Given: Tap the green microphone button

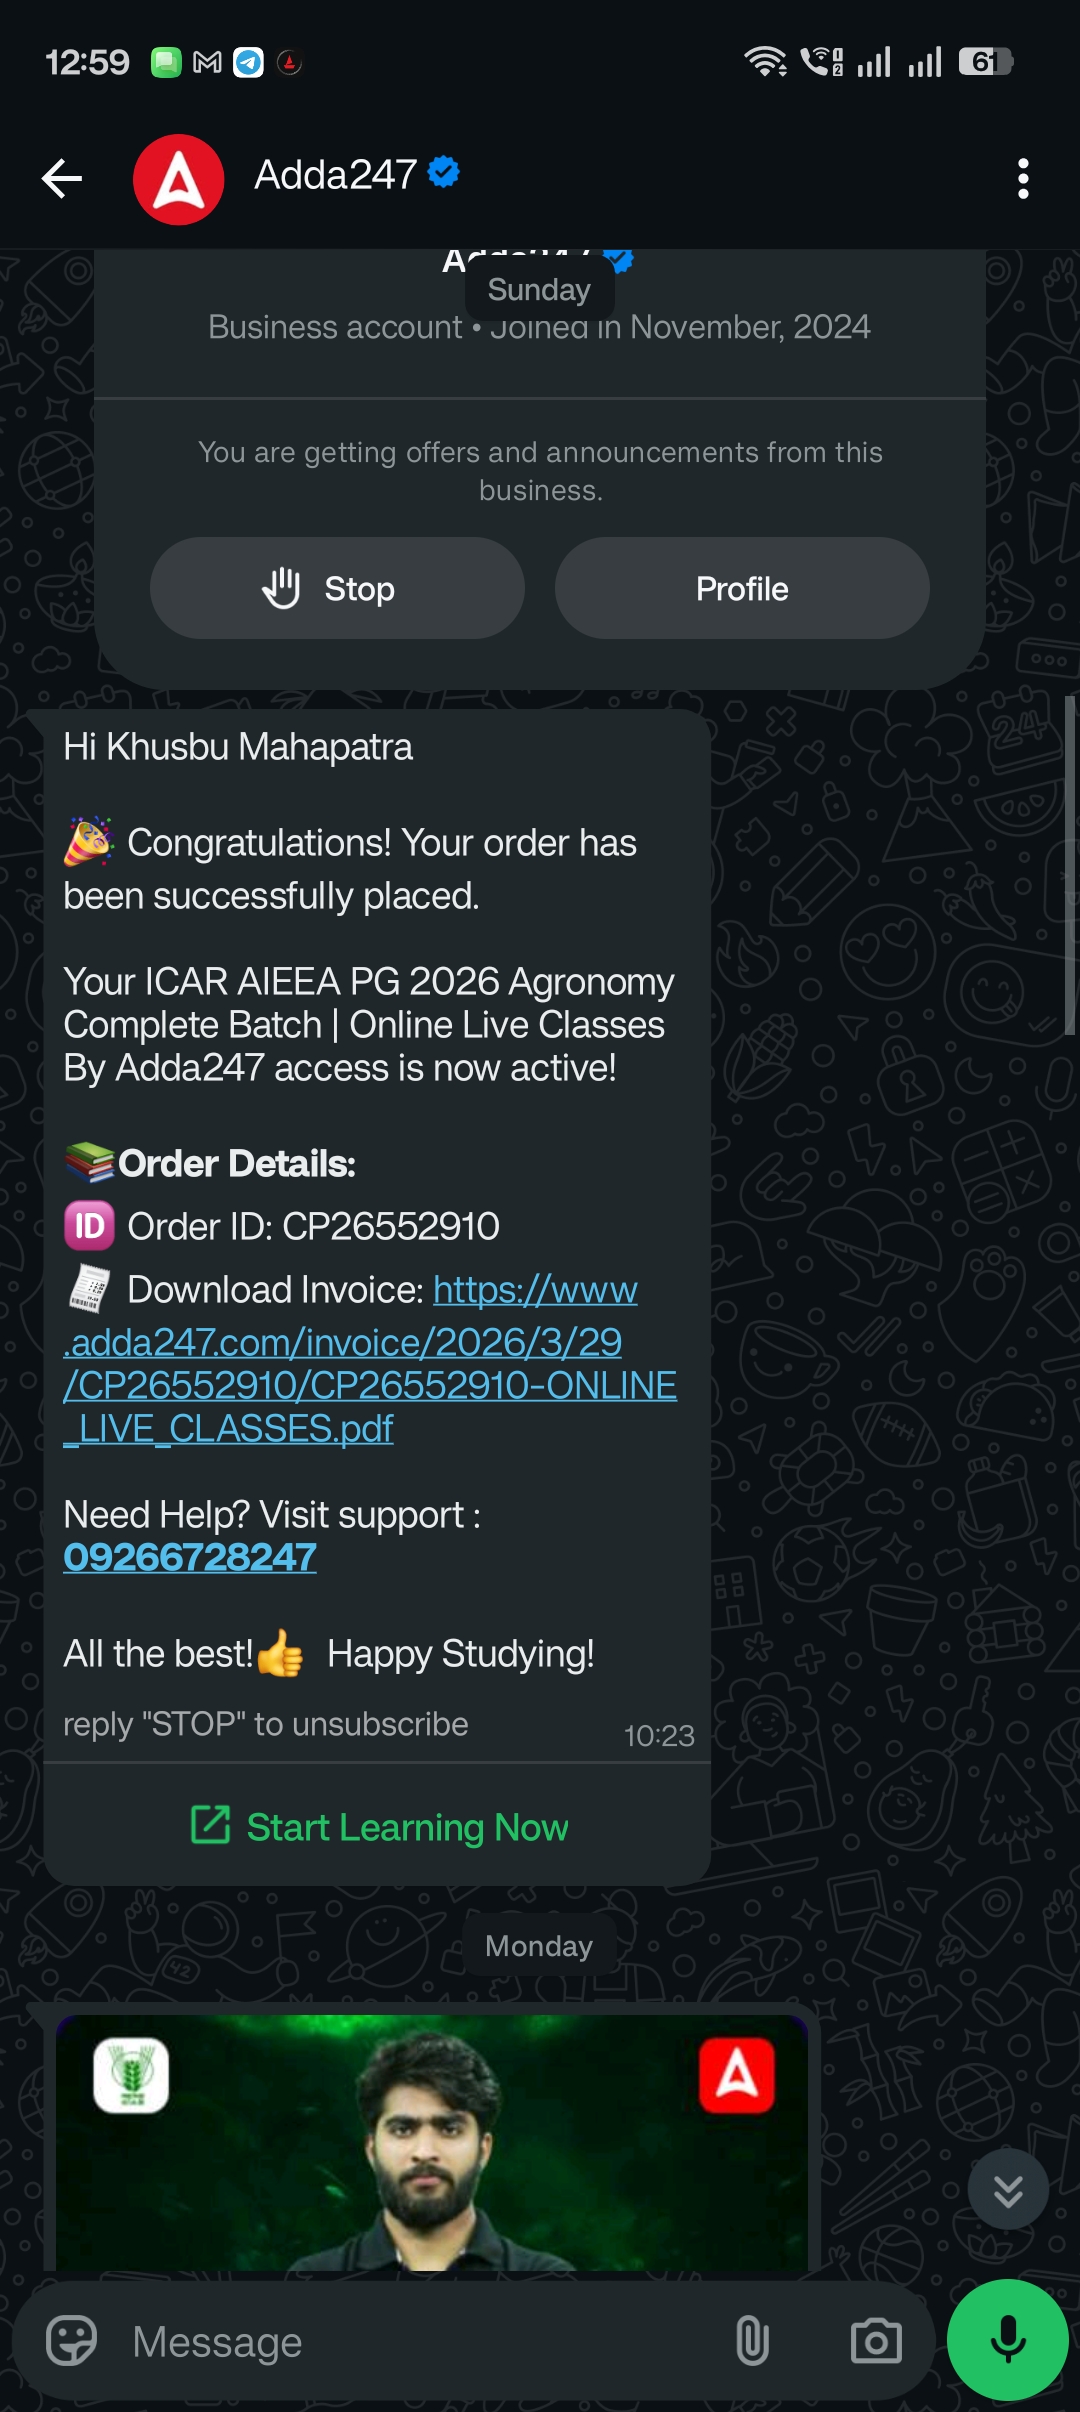Looking at the screenshot, I should [1008, 2340].
